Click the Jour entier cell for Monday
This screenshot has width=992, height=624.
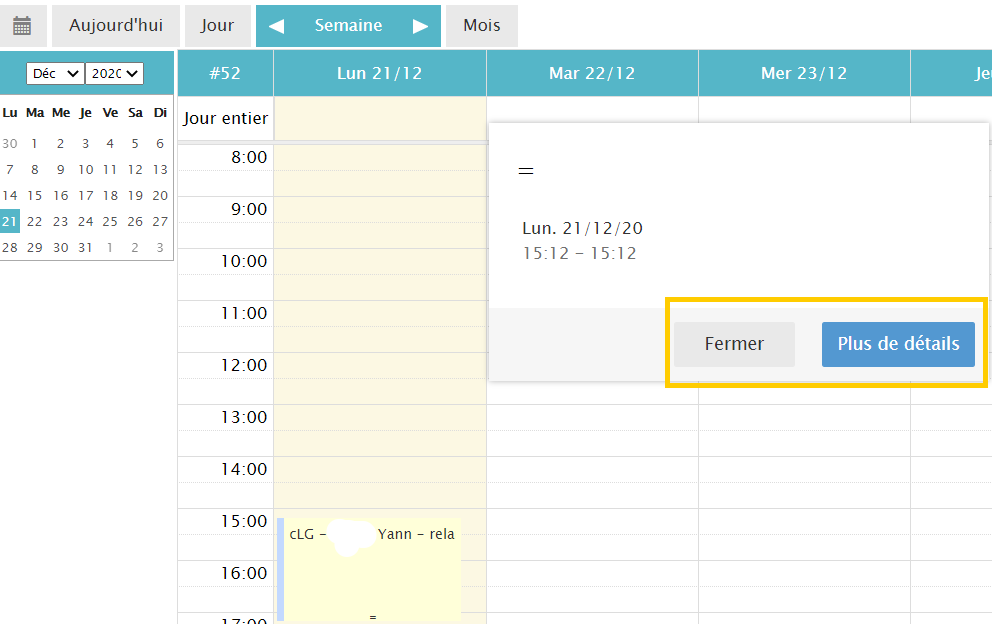click(x=380, y=119)
